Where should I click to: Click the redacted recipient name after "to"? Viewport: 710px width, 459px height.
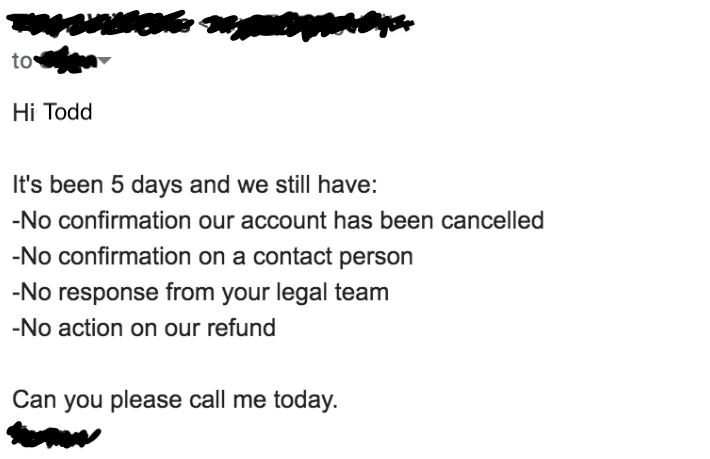coord(67,61)
